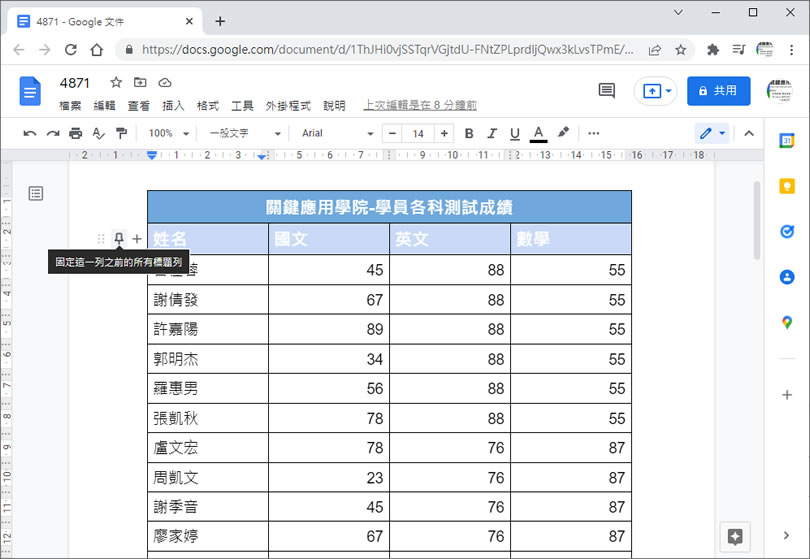Click the blue 共用 share button
810x559 pixels.
click(718, 91)
